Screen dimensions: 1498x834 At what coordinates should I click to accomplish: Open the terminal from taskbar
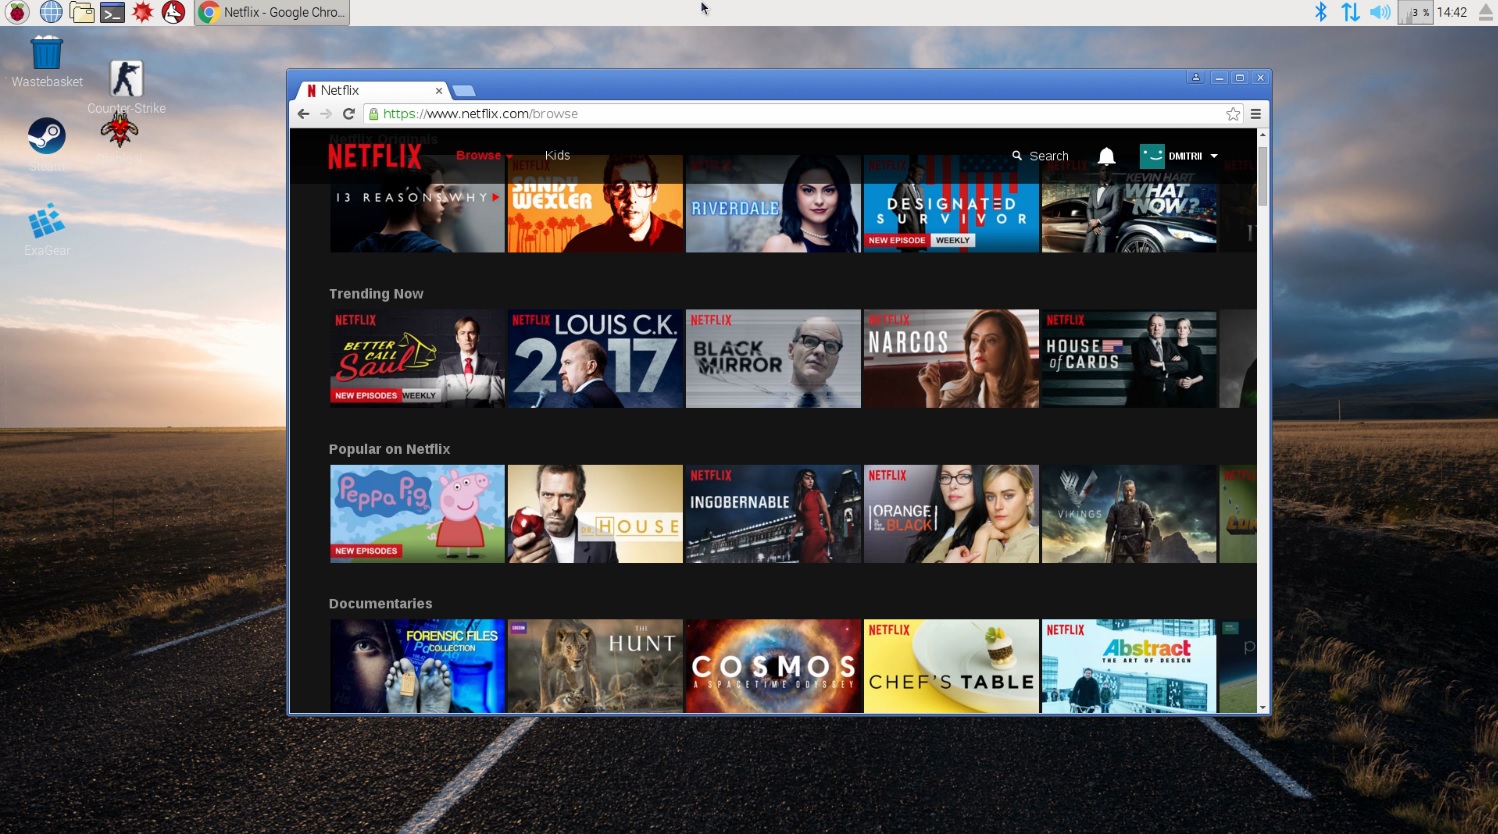coord(112,12)
